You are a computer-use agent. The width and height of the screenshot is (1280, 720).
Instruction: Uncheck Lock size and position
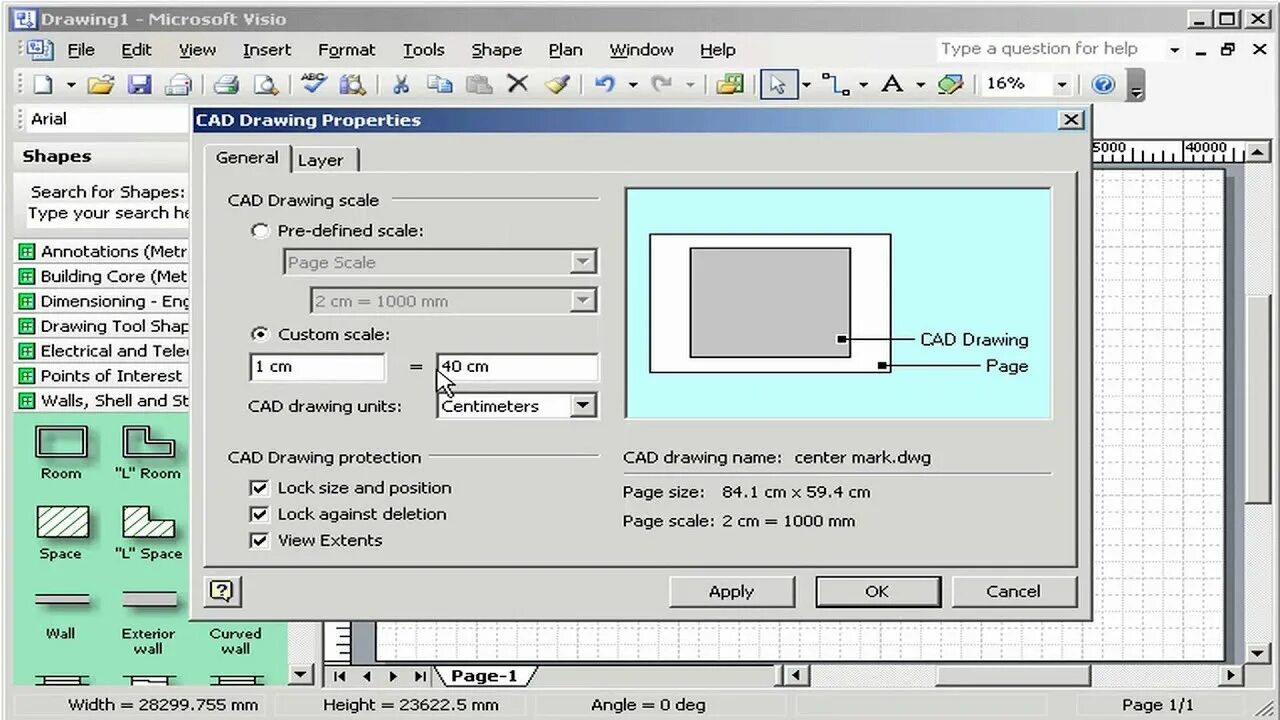tap(259, 487)
